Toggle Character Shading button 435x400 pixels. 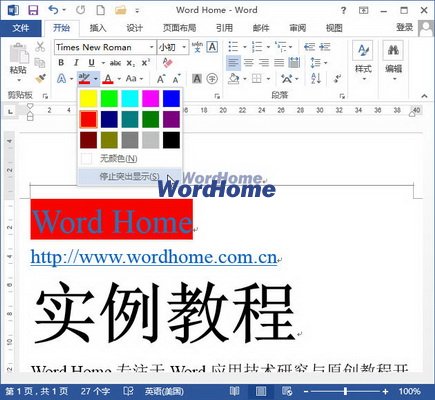(x=197, y=79)
